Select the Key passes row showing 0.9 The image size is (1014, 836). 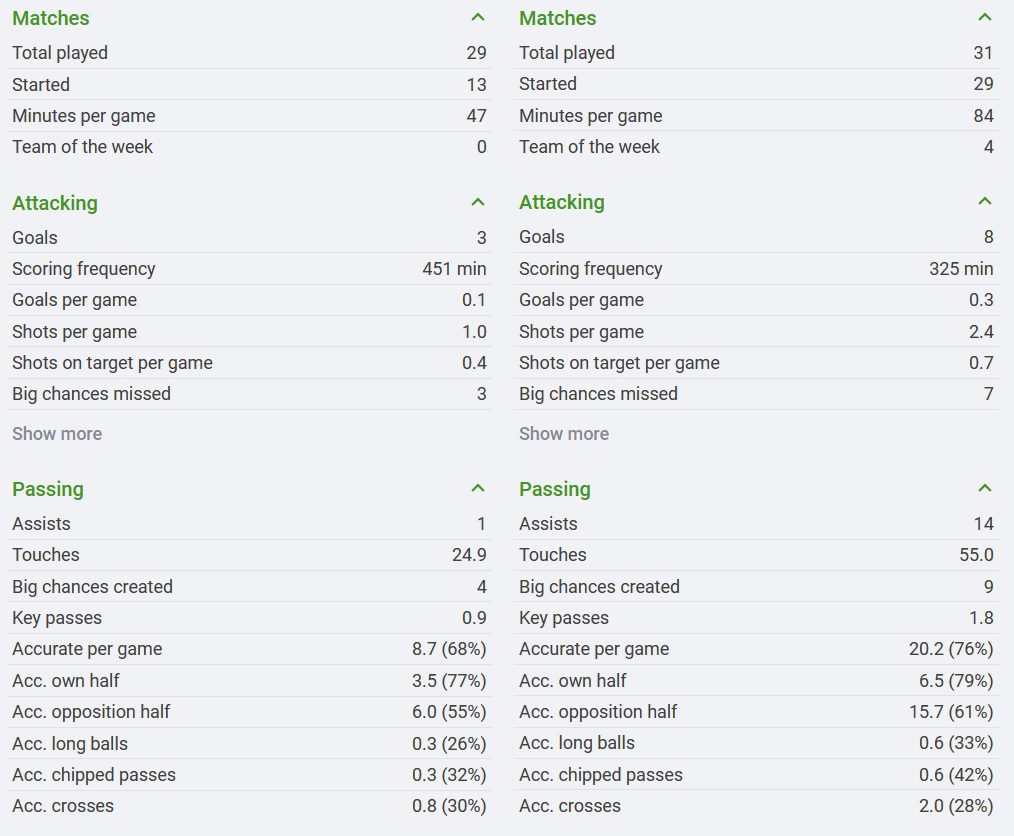[249, 618]
